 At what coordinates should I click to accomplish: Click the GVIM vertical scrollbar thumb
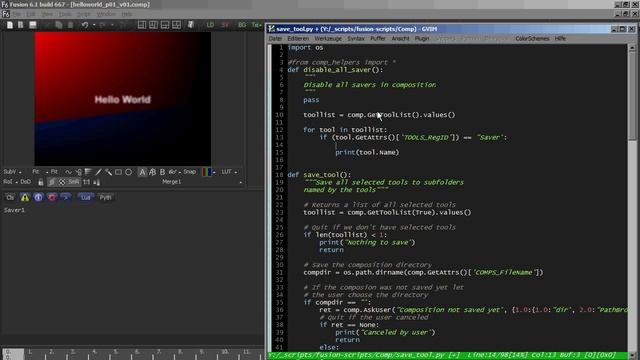(x=632, y=96)
